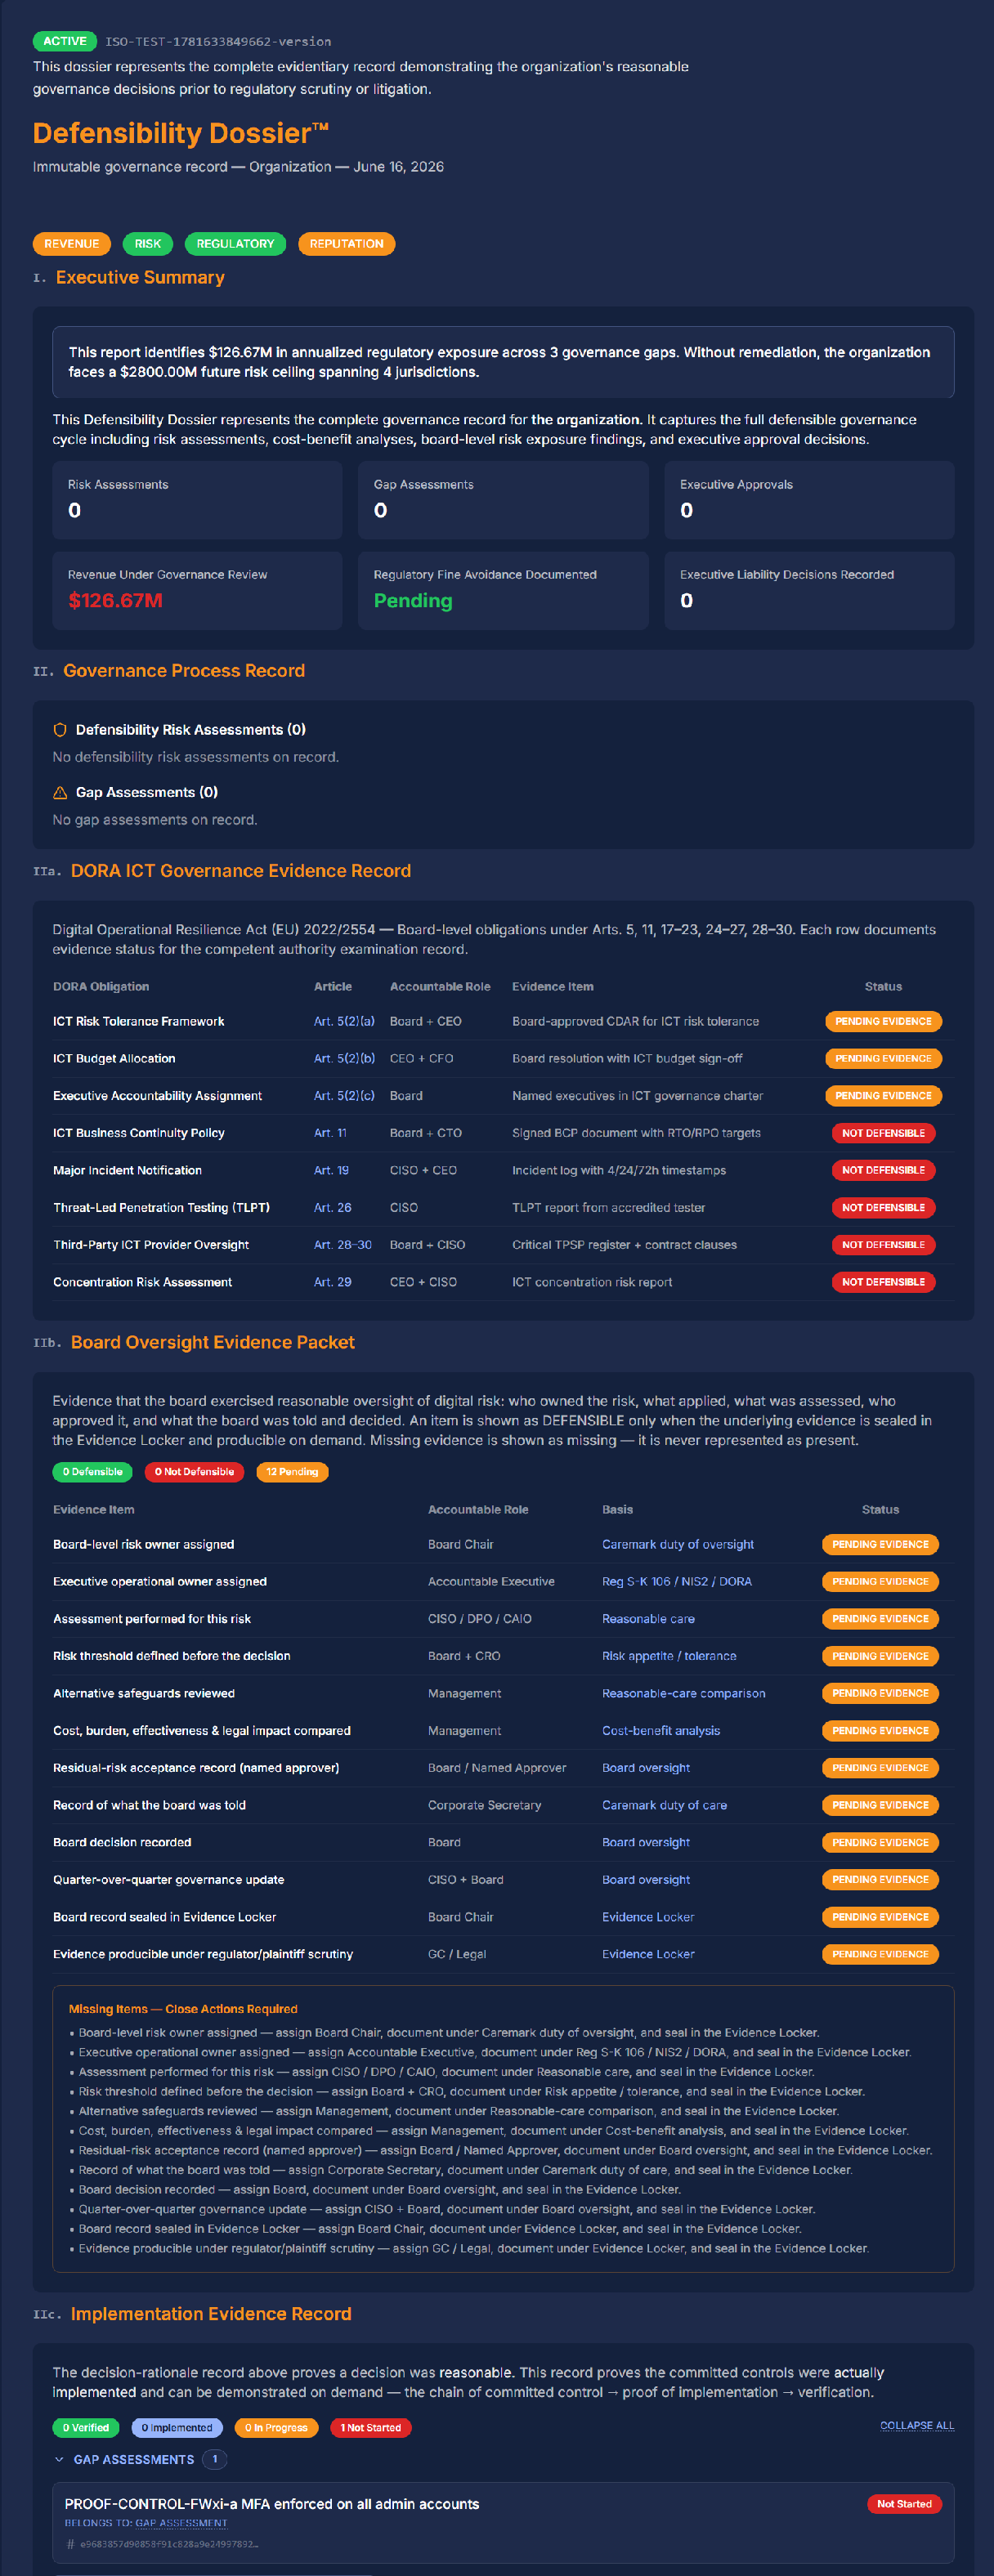
Task: Click Not Started badge on PROOF-CONTROL-FWxi-a card
Action: click(904, 2504)
